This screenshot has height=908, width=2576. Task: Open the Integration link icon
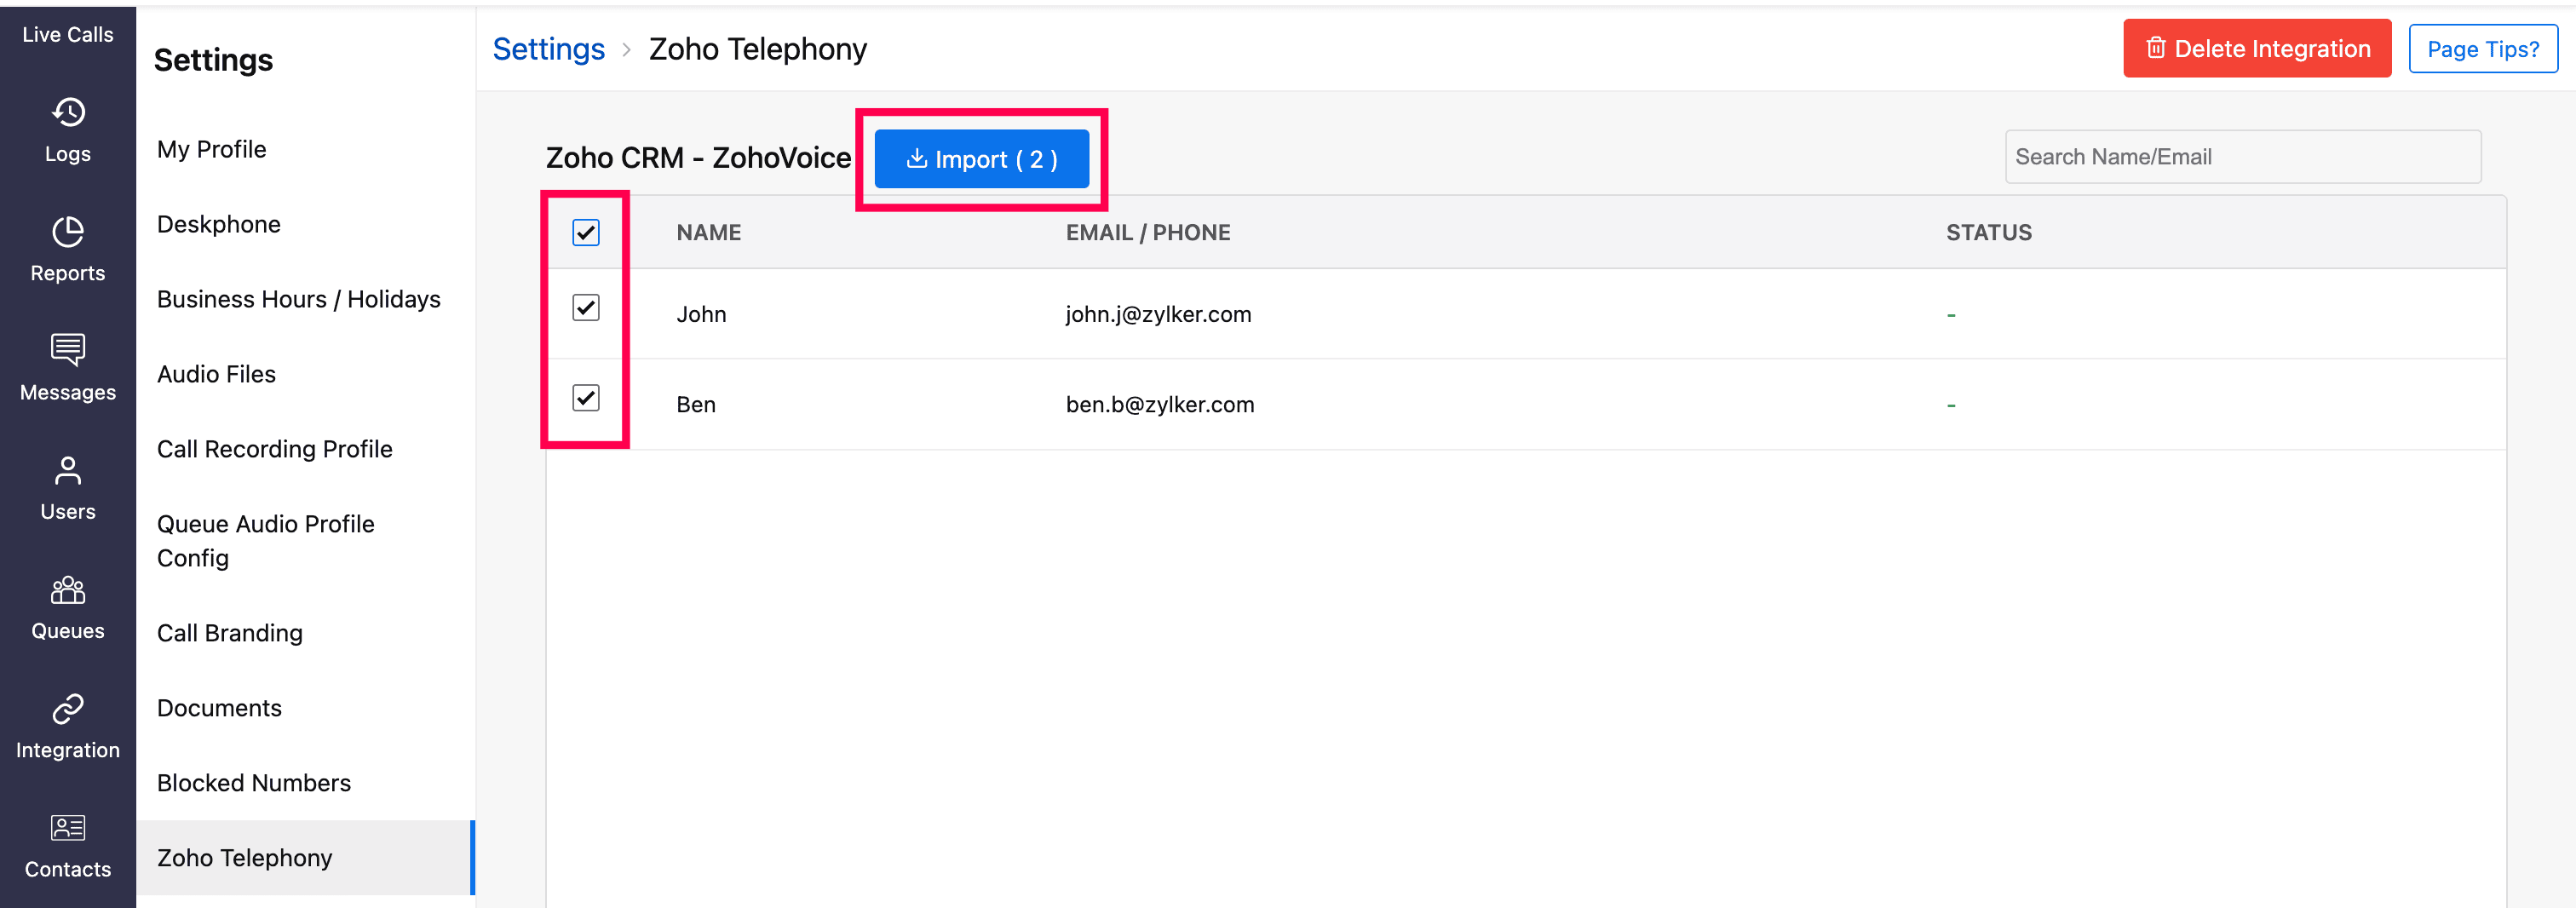68,708
